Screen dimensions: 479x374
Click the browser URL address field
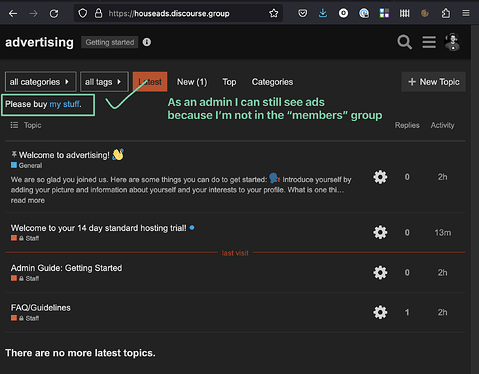(x=178, y=13)
